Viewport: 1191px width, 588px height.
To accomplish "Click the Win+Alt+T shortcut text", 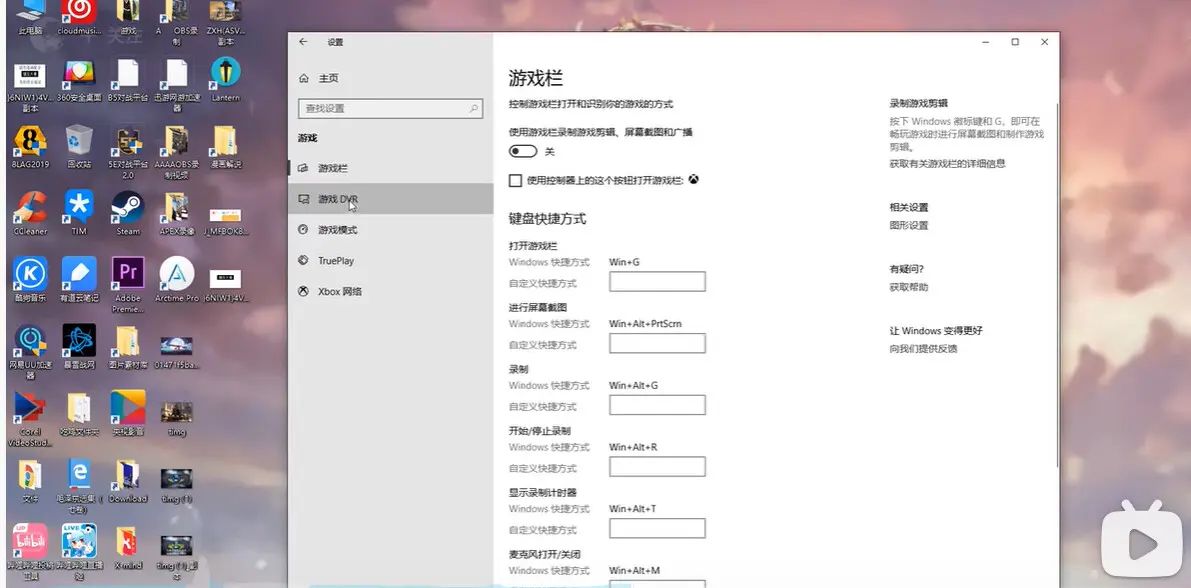I will [x=633, y=509].
